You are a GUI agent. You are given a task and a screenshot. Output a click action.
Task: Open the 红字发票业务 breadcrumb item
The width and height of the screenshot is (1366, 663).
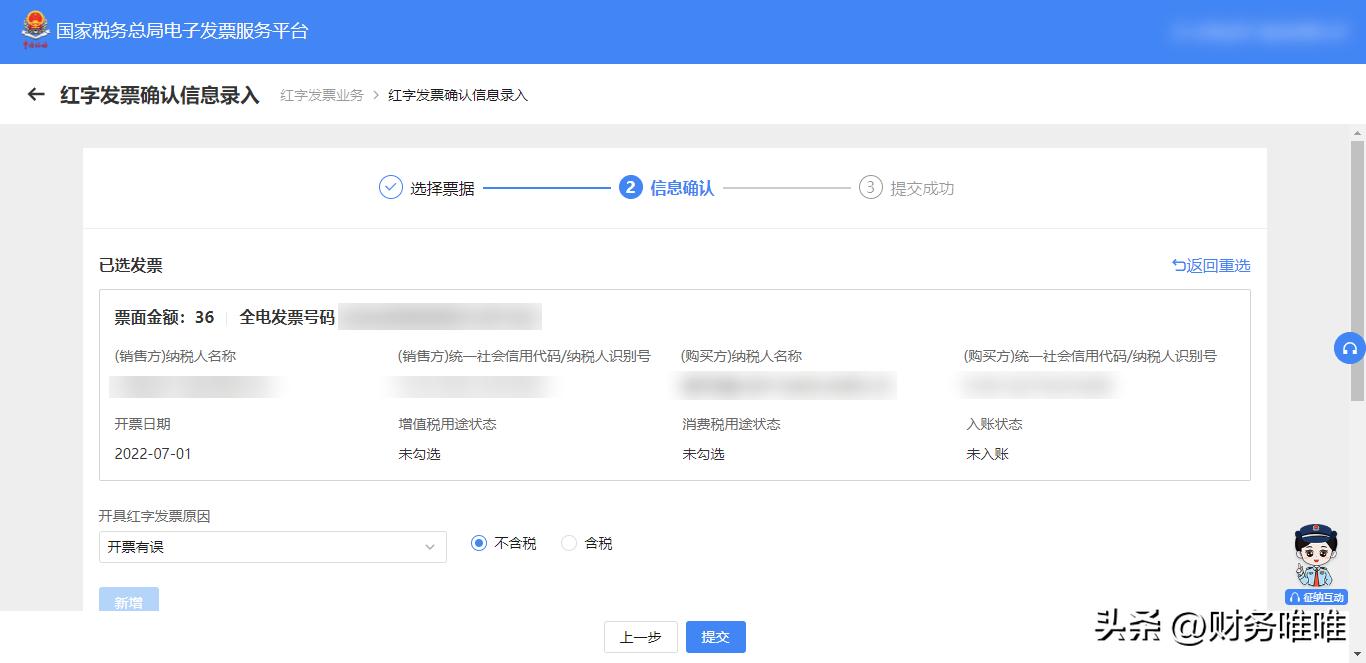320,94
